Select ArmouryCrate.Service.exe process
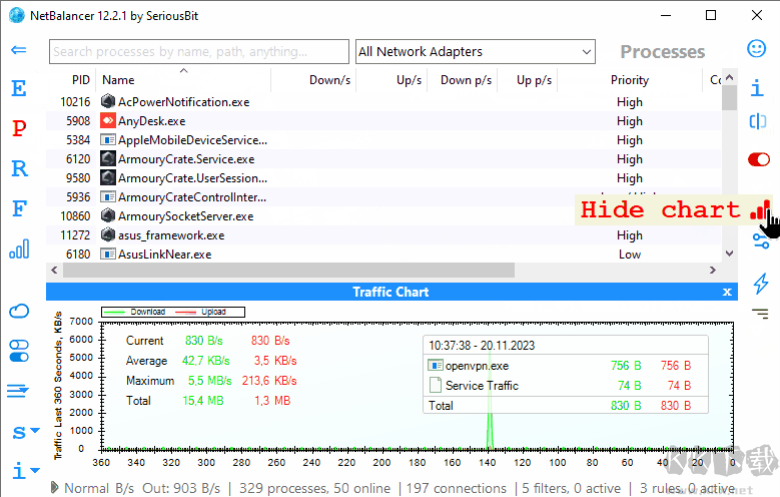The image size is (780, 497). coord(384,159)
